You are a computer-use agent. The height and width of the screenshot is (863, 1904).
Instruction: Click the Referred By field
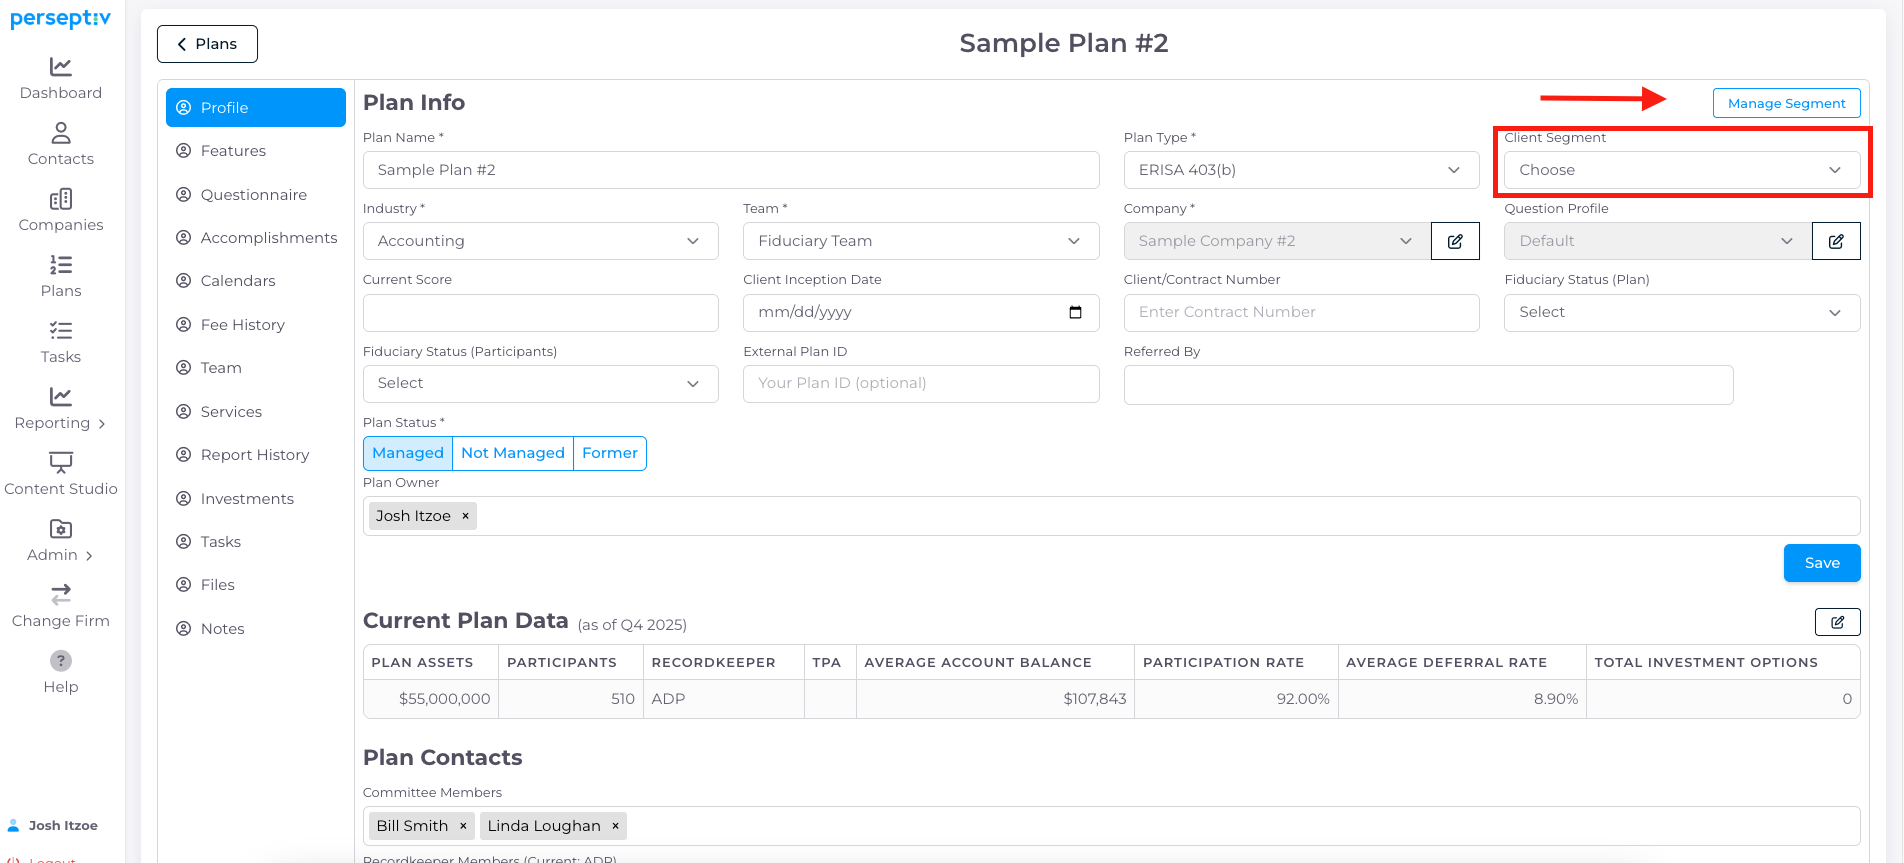click(x=1428, y=385)
